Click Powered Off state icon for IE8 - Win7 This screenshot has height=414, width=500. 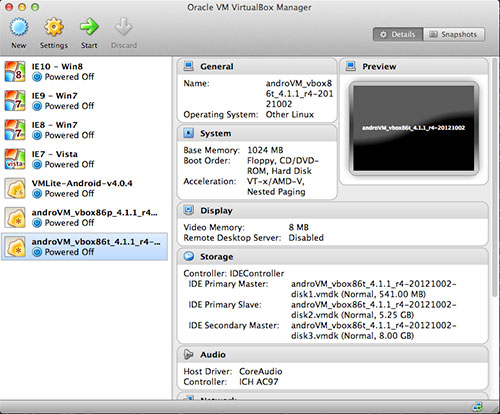(x=37, y=135)
